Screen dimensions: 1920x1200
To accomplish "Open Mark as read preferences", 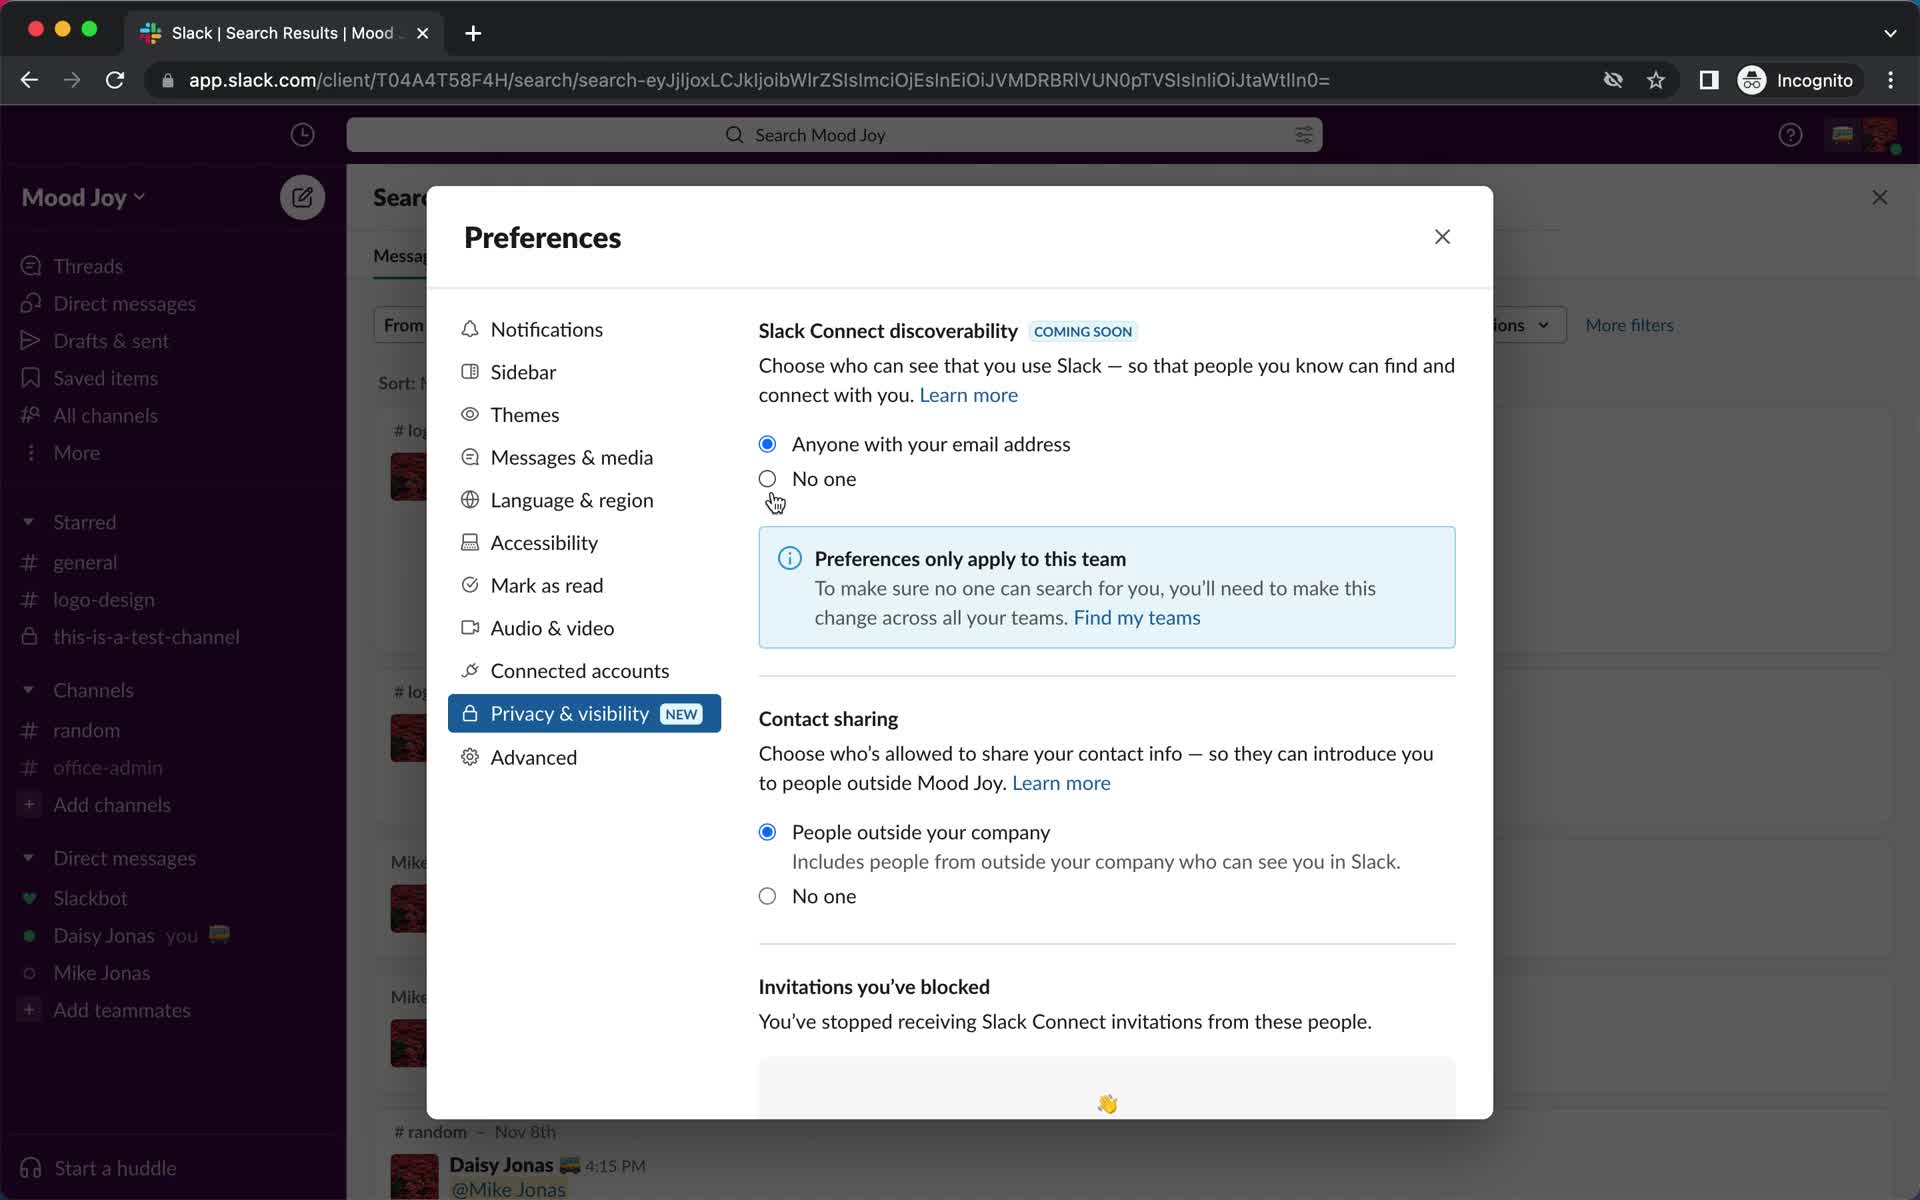I will [546, 585].
